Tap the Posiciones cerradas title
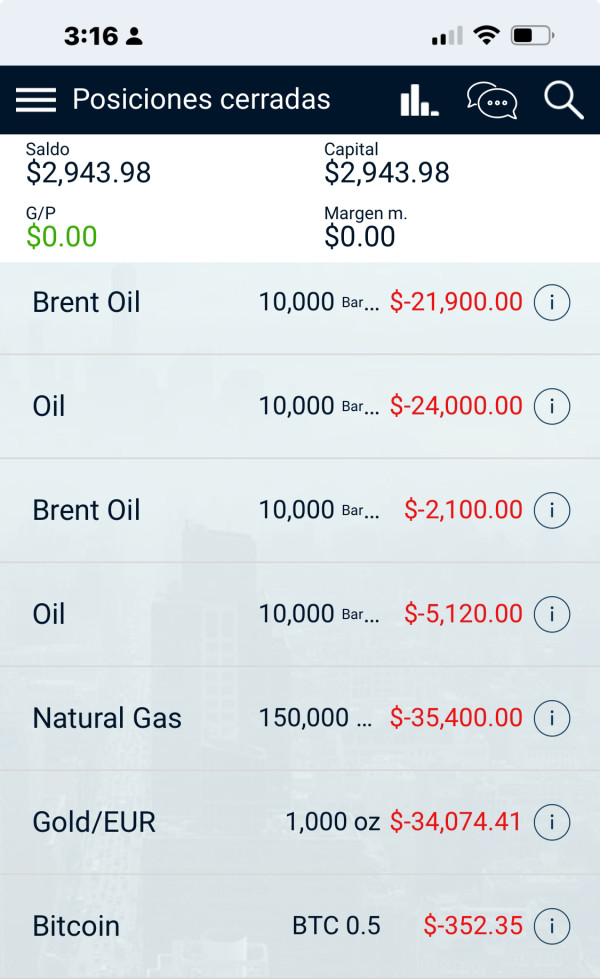The height and width of the screenshot is (979, 600). 201,100
